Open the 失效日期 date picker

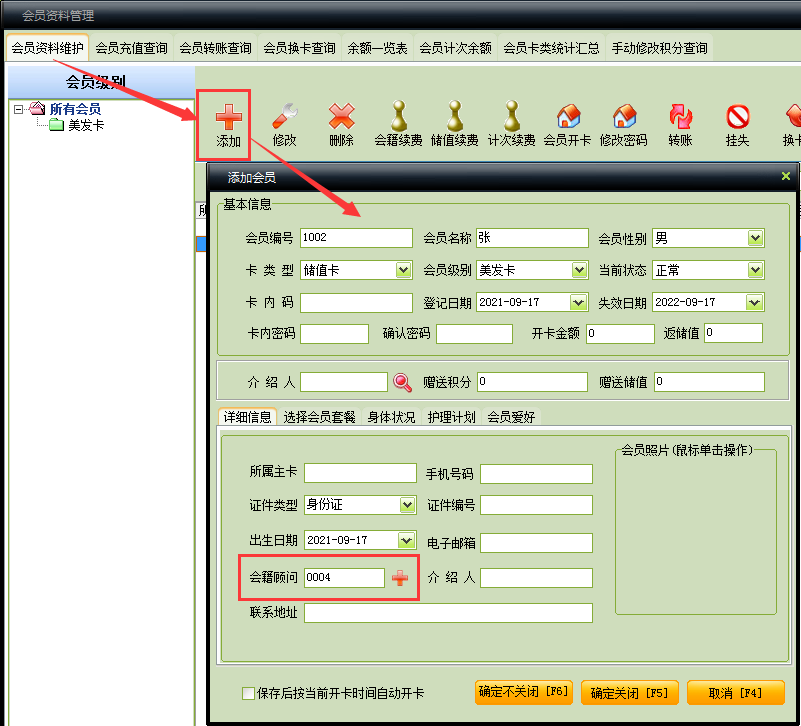[x=754, y=302]
